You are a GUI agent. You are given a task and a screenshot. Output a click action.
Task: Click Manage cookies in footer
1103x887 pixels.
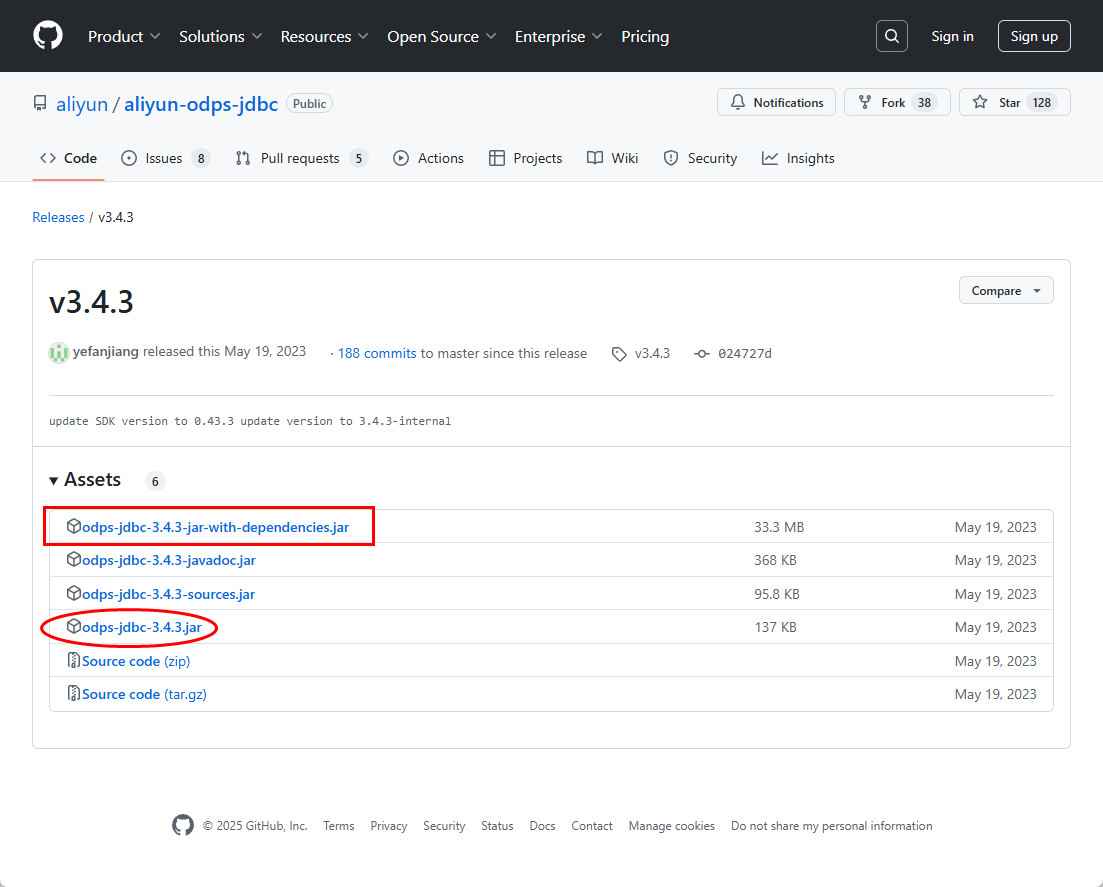(x=672, y=826)
